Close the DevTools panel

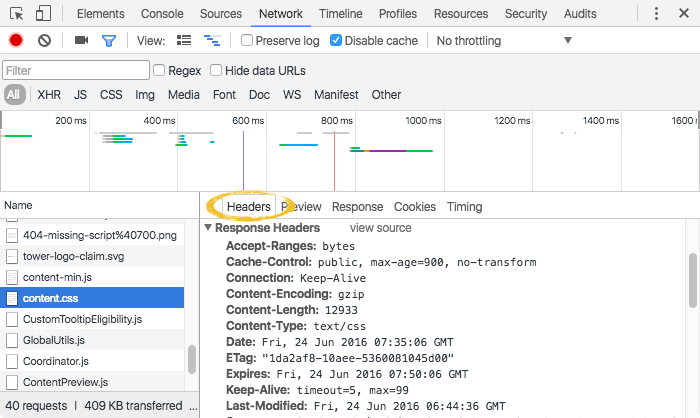pos(685,14)
